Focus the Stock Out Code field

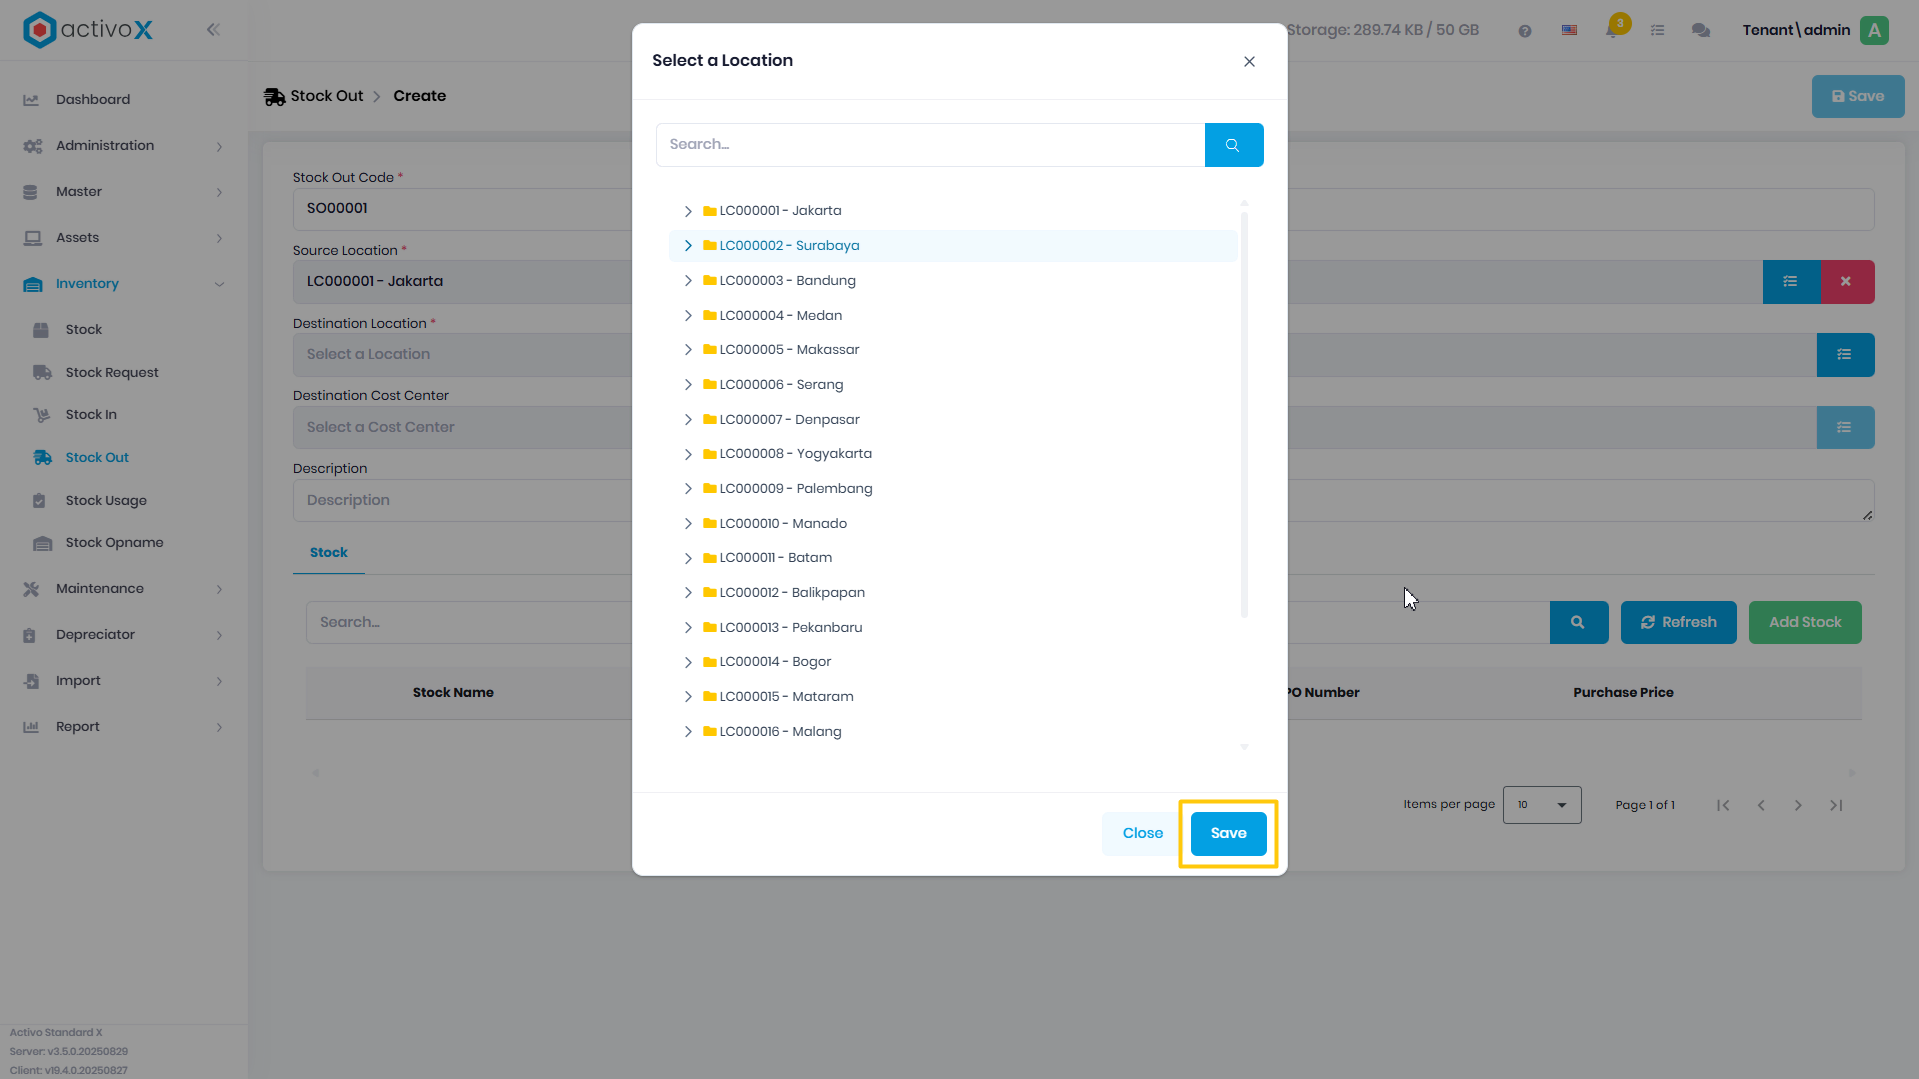click(1083, 209)
